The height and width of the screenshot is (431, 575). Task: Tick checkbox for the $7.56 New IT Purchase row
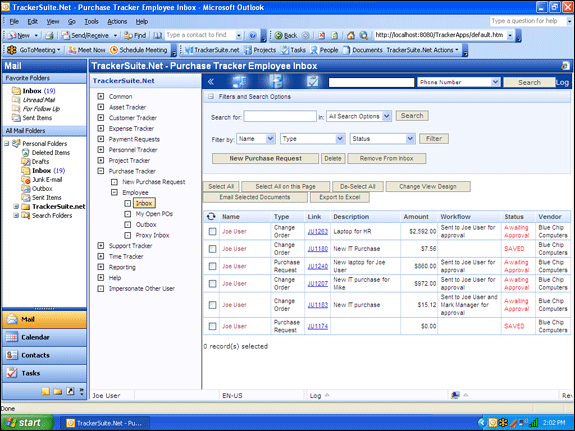[x=212, y=249]
